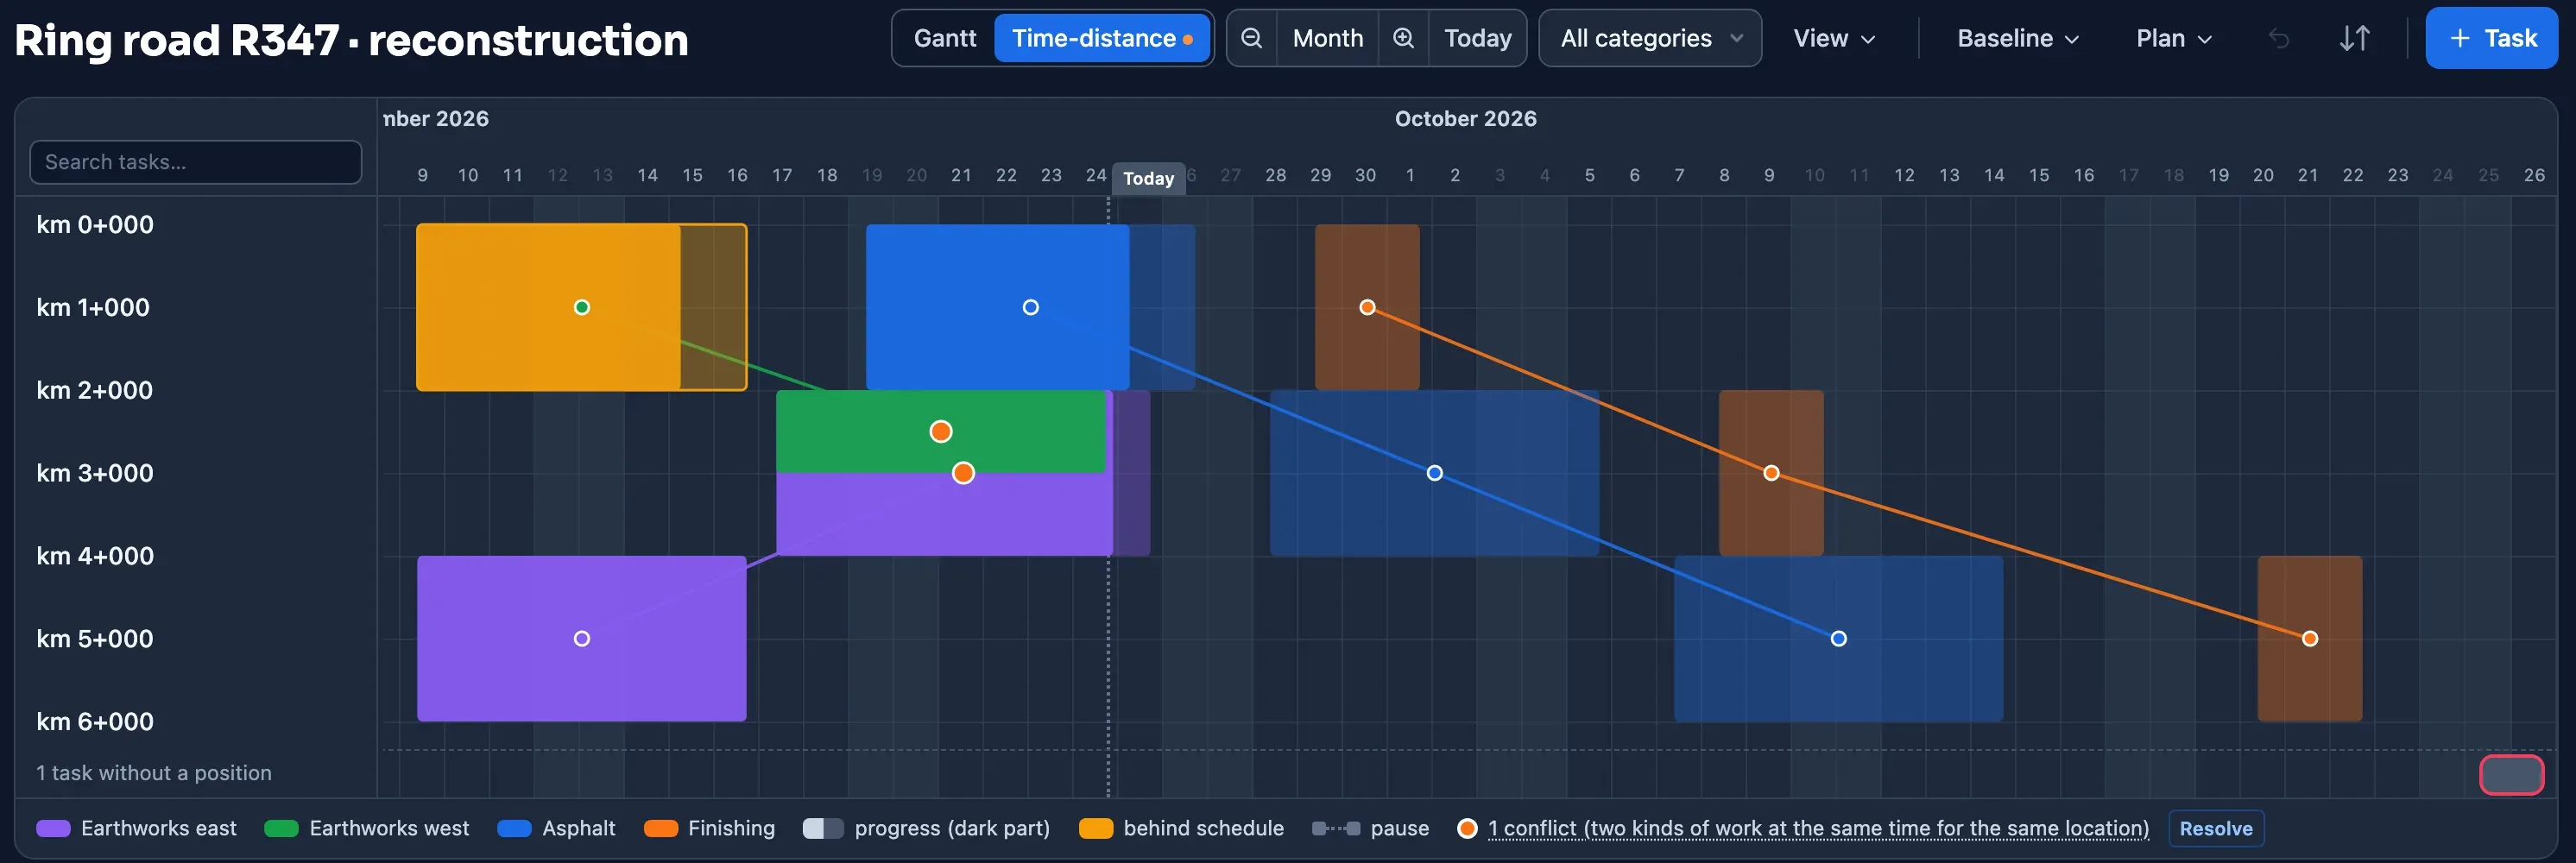This screenshot has width=2576, height=863.
Task: Open the conflict description link in legend
Action: [1817, 828]
